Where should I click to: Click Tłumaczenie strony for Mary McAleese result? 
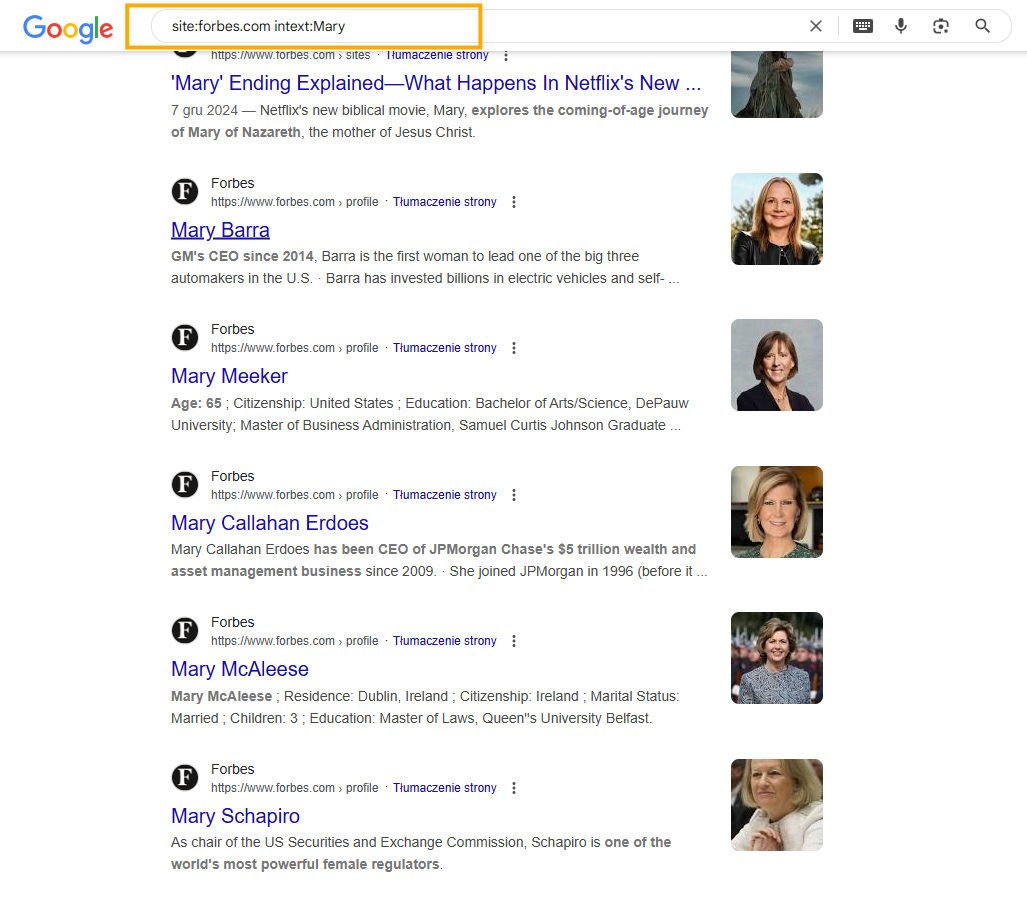pyautogui.click(x=445, y=641)
